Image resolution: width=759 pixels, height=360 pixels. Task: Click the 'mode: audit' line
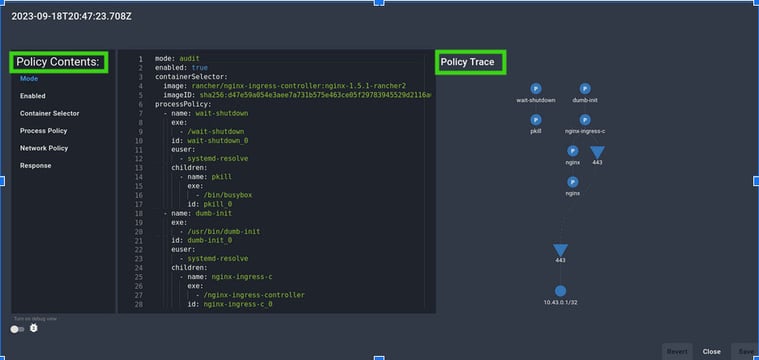pos(177,59)
